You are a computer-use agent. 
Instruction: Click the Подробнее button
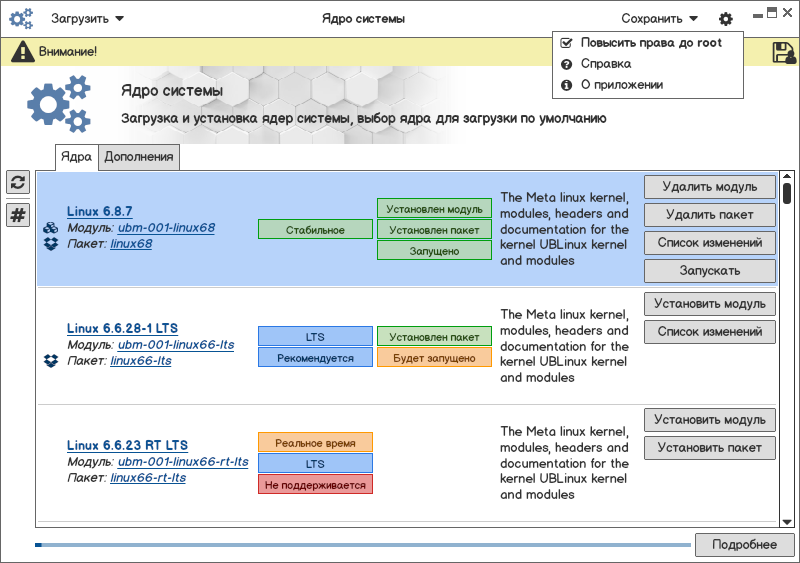(744, 545)
